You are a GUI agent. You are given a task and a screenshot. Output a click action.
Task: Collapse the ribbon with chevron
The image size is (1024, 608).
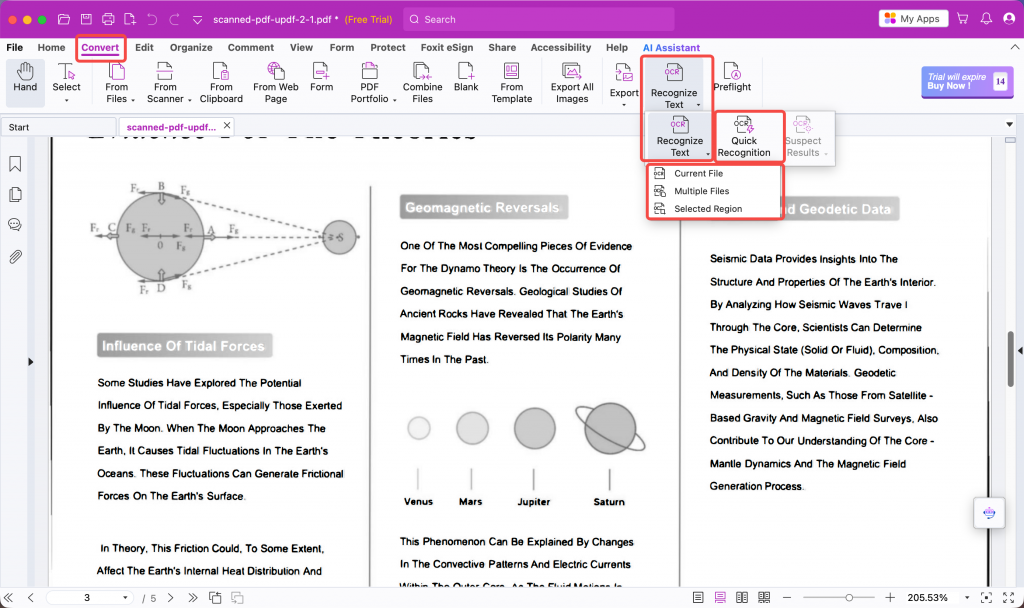[x=1014, y=47]
